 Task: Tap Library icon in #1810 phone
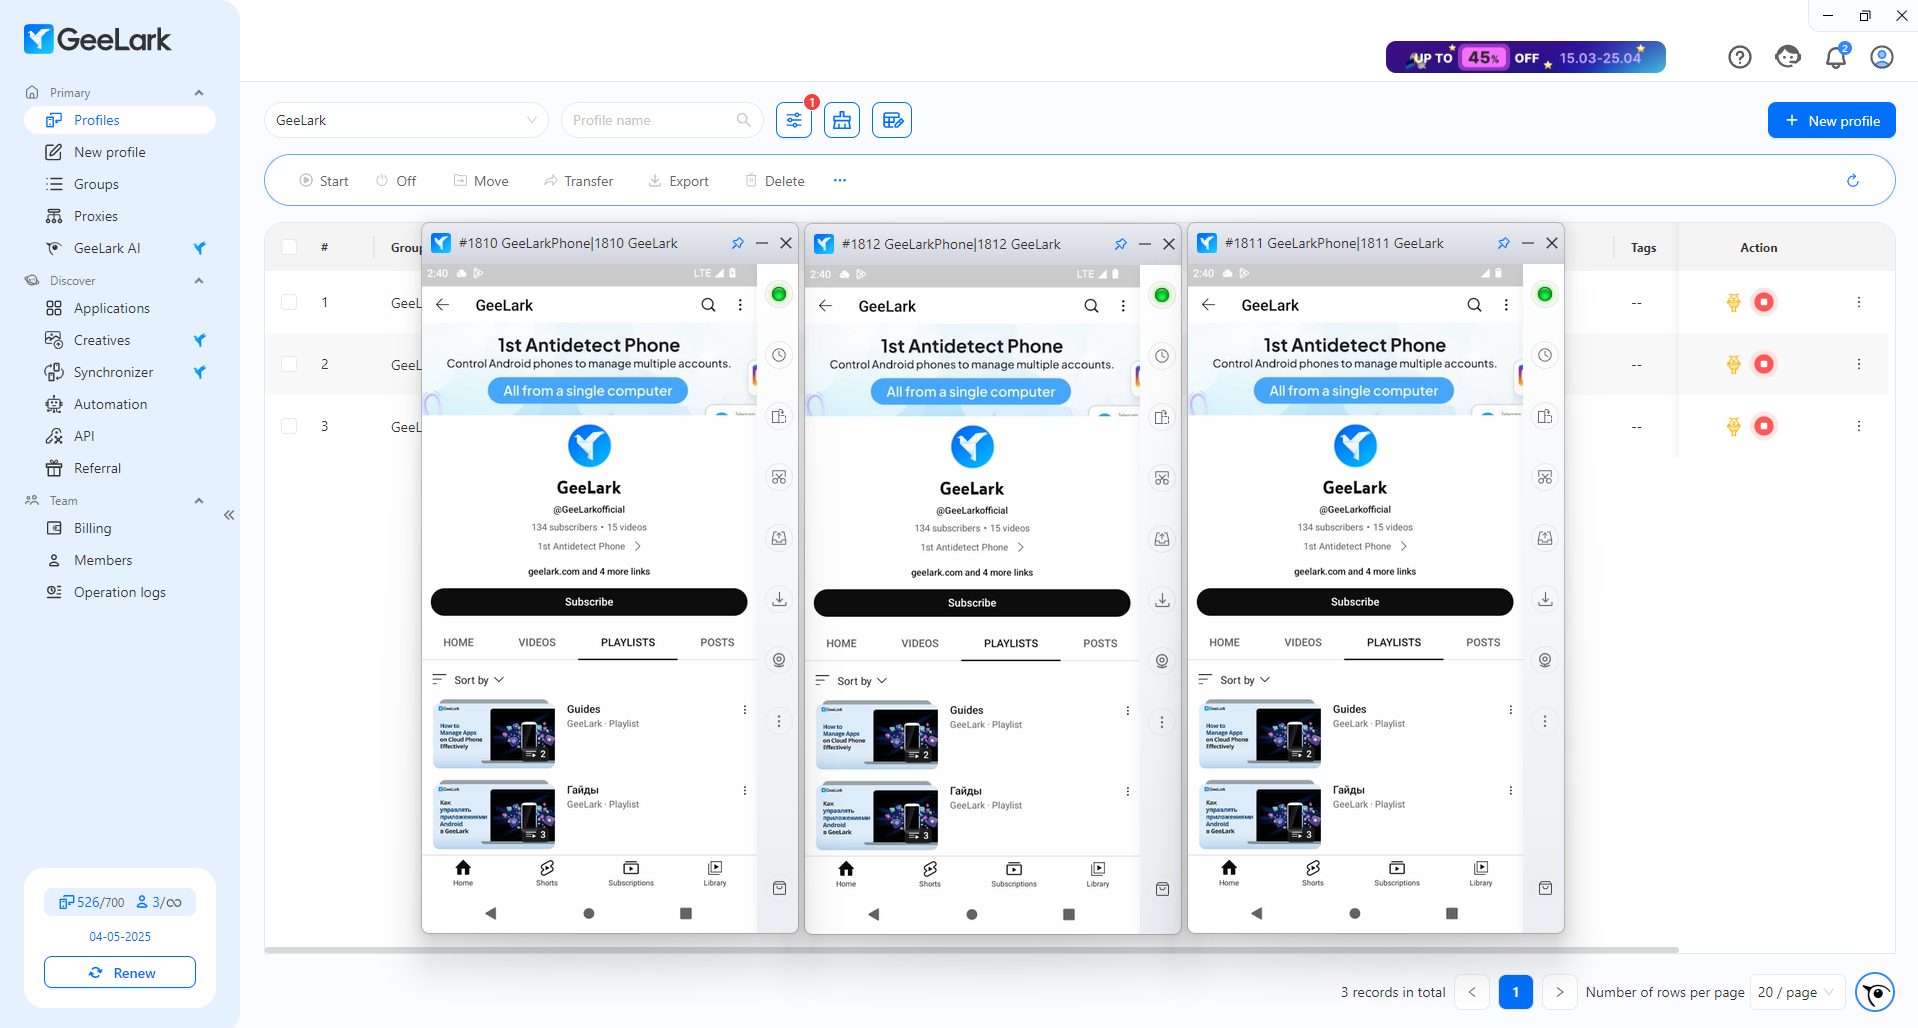coord(715,873)
